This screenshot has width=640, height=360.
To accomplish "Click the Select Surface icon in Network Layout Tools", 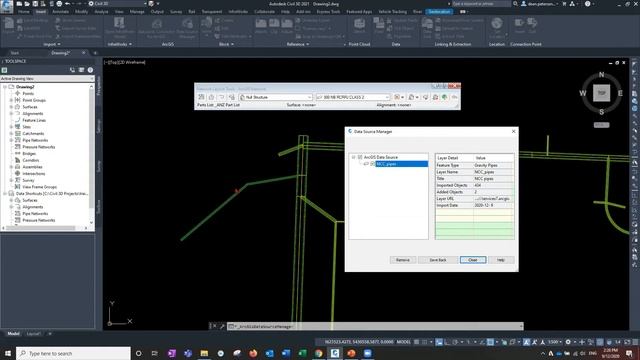I will tap(211, 97).
